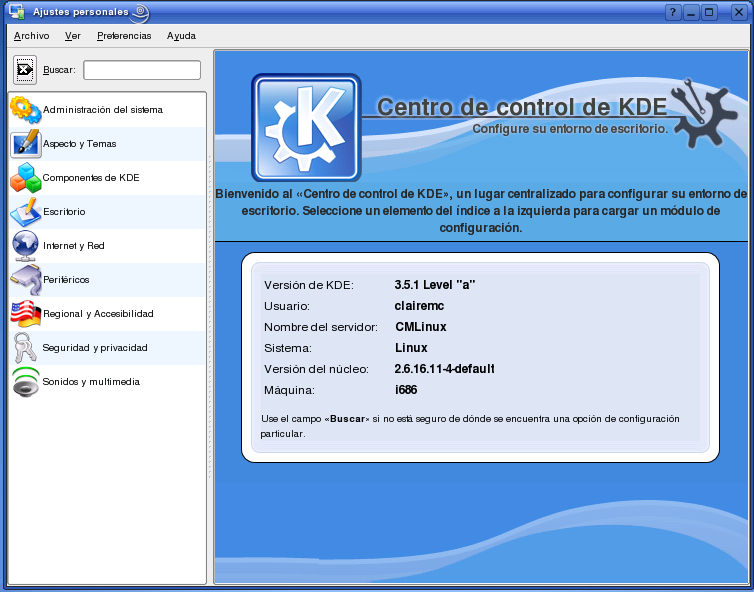Select Aspecto y Temas text label

coord(80,144)
